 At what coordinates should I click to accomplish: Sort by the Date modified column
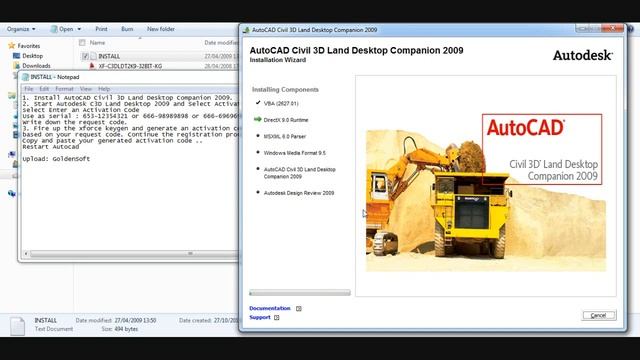221,42
